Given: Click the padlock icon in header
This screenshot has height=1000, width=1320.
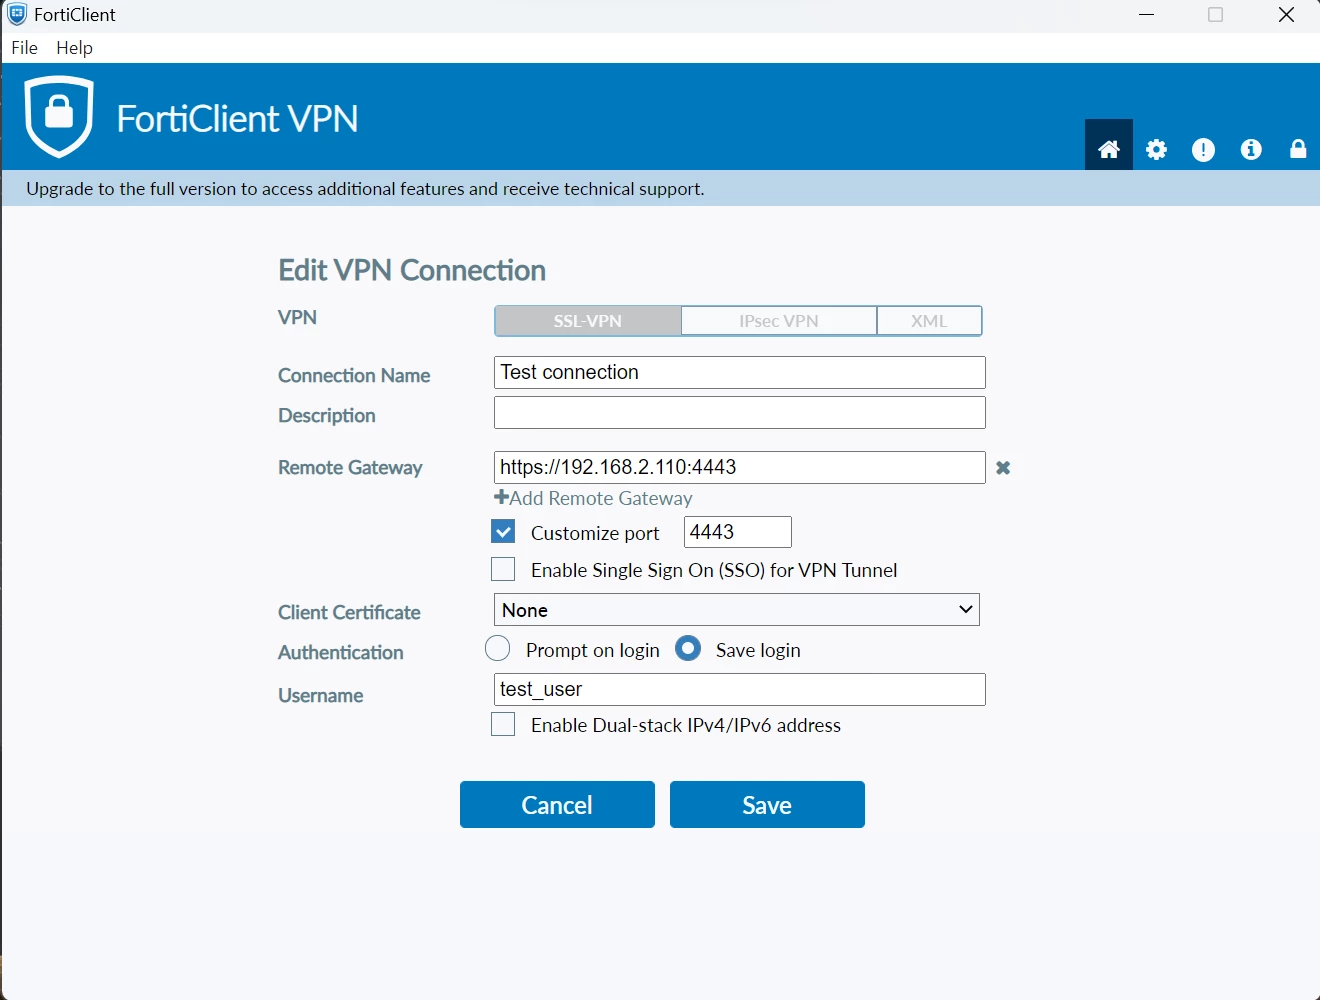Looking at the screenshot, I should (x=1298, y=149).
